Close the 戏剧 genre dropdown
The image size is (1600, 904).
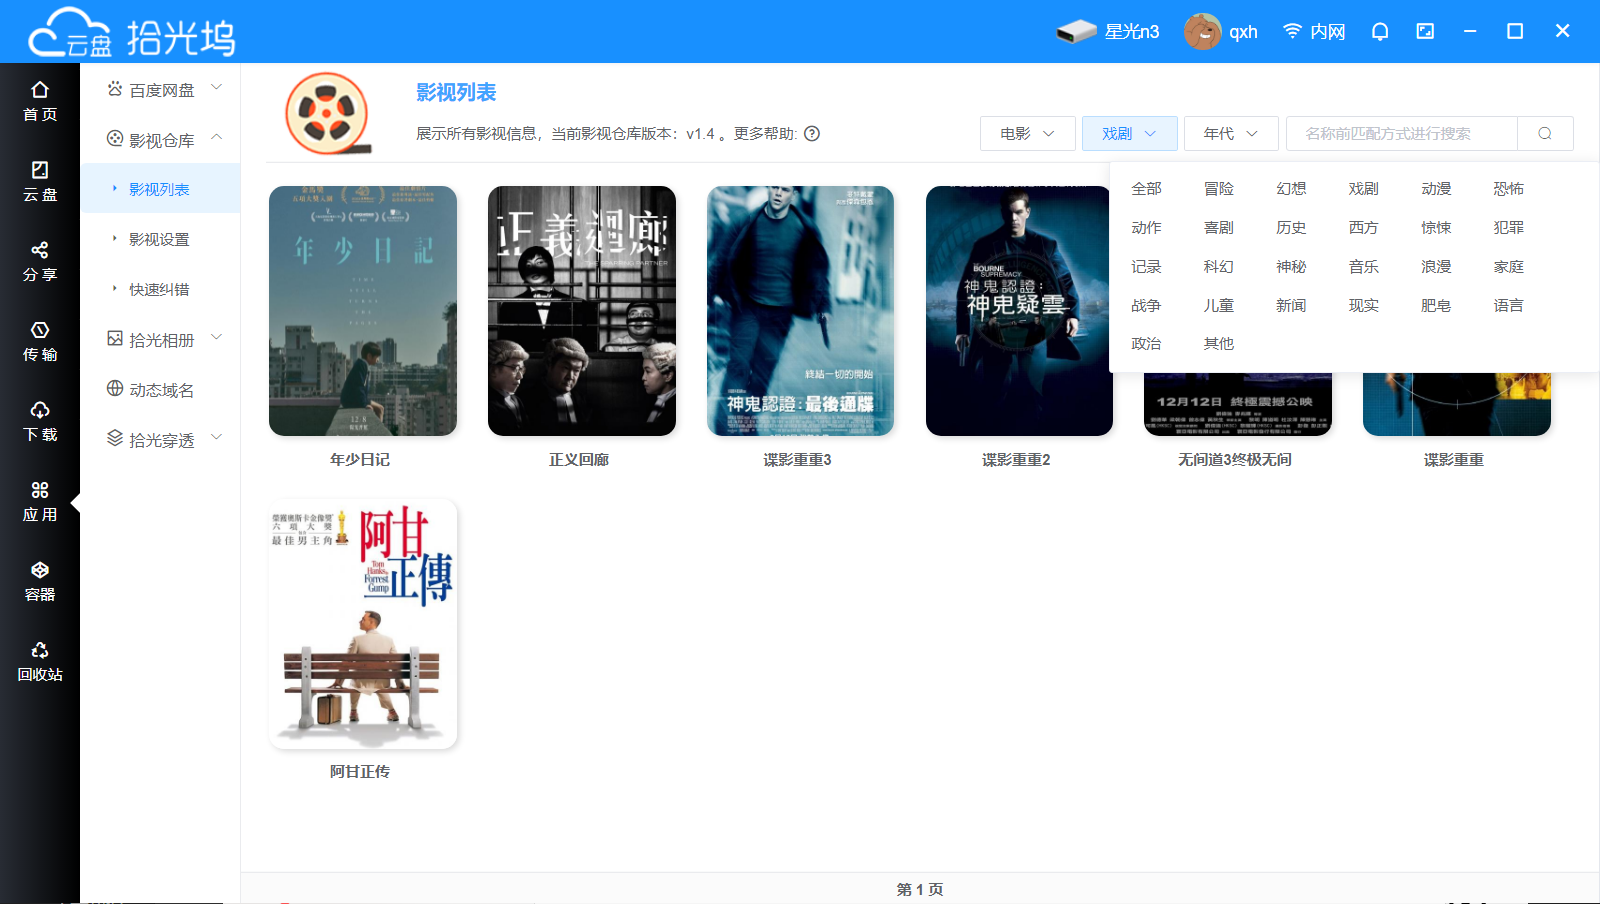tap(1130, 133)
